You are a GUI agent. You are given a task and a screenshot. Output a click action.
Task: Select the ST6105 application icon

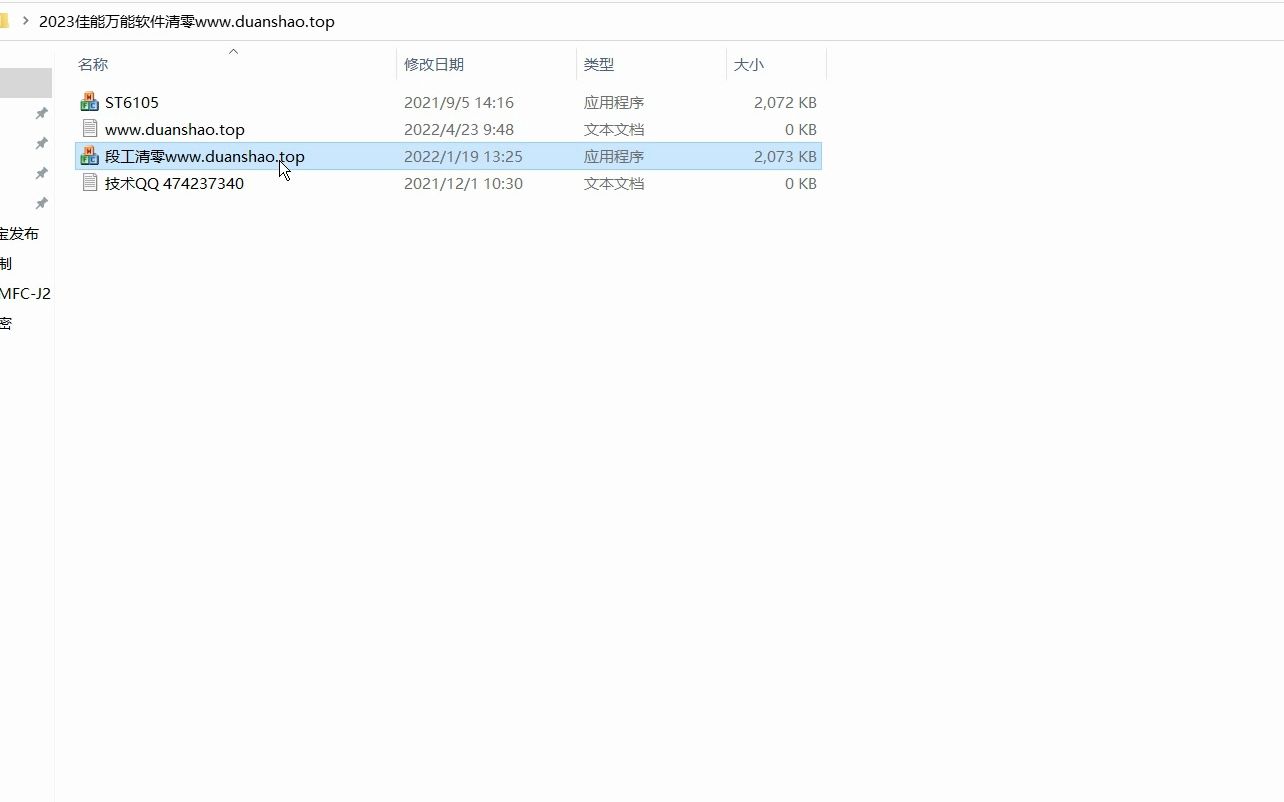coord(90,102)
